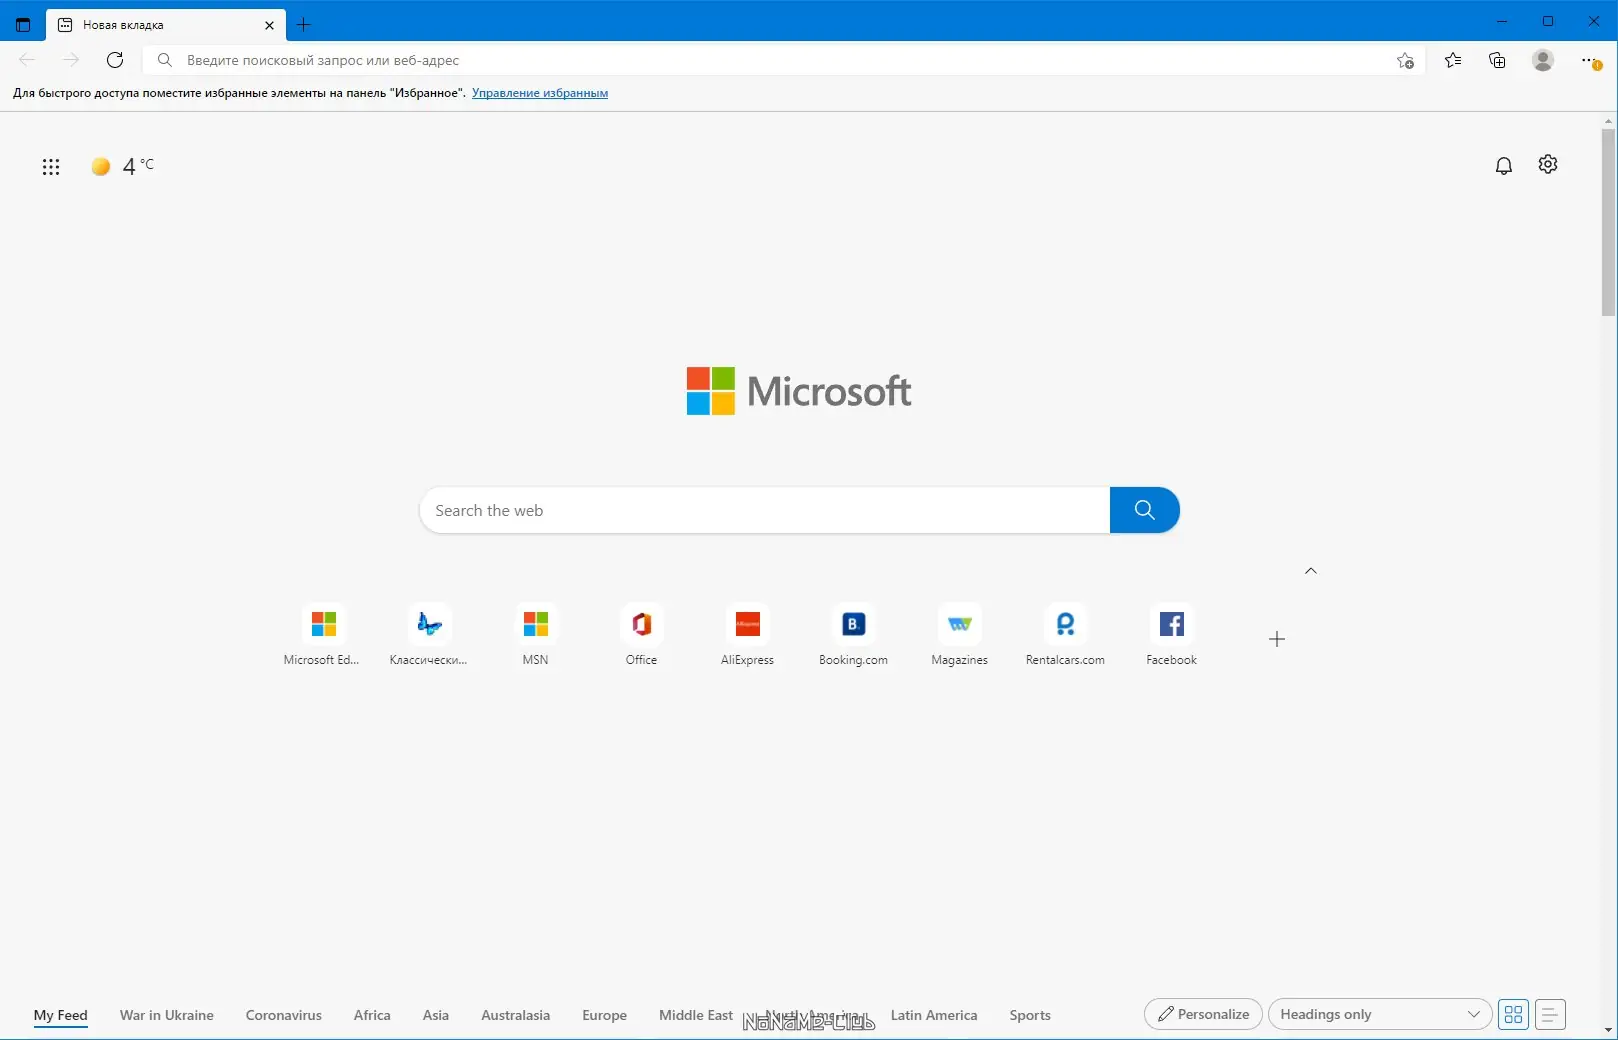Open the Booking.com quick link tile
The width and height of the screenshot is (1618, 1040).
(x=853, y=635)
